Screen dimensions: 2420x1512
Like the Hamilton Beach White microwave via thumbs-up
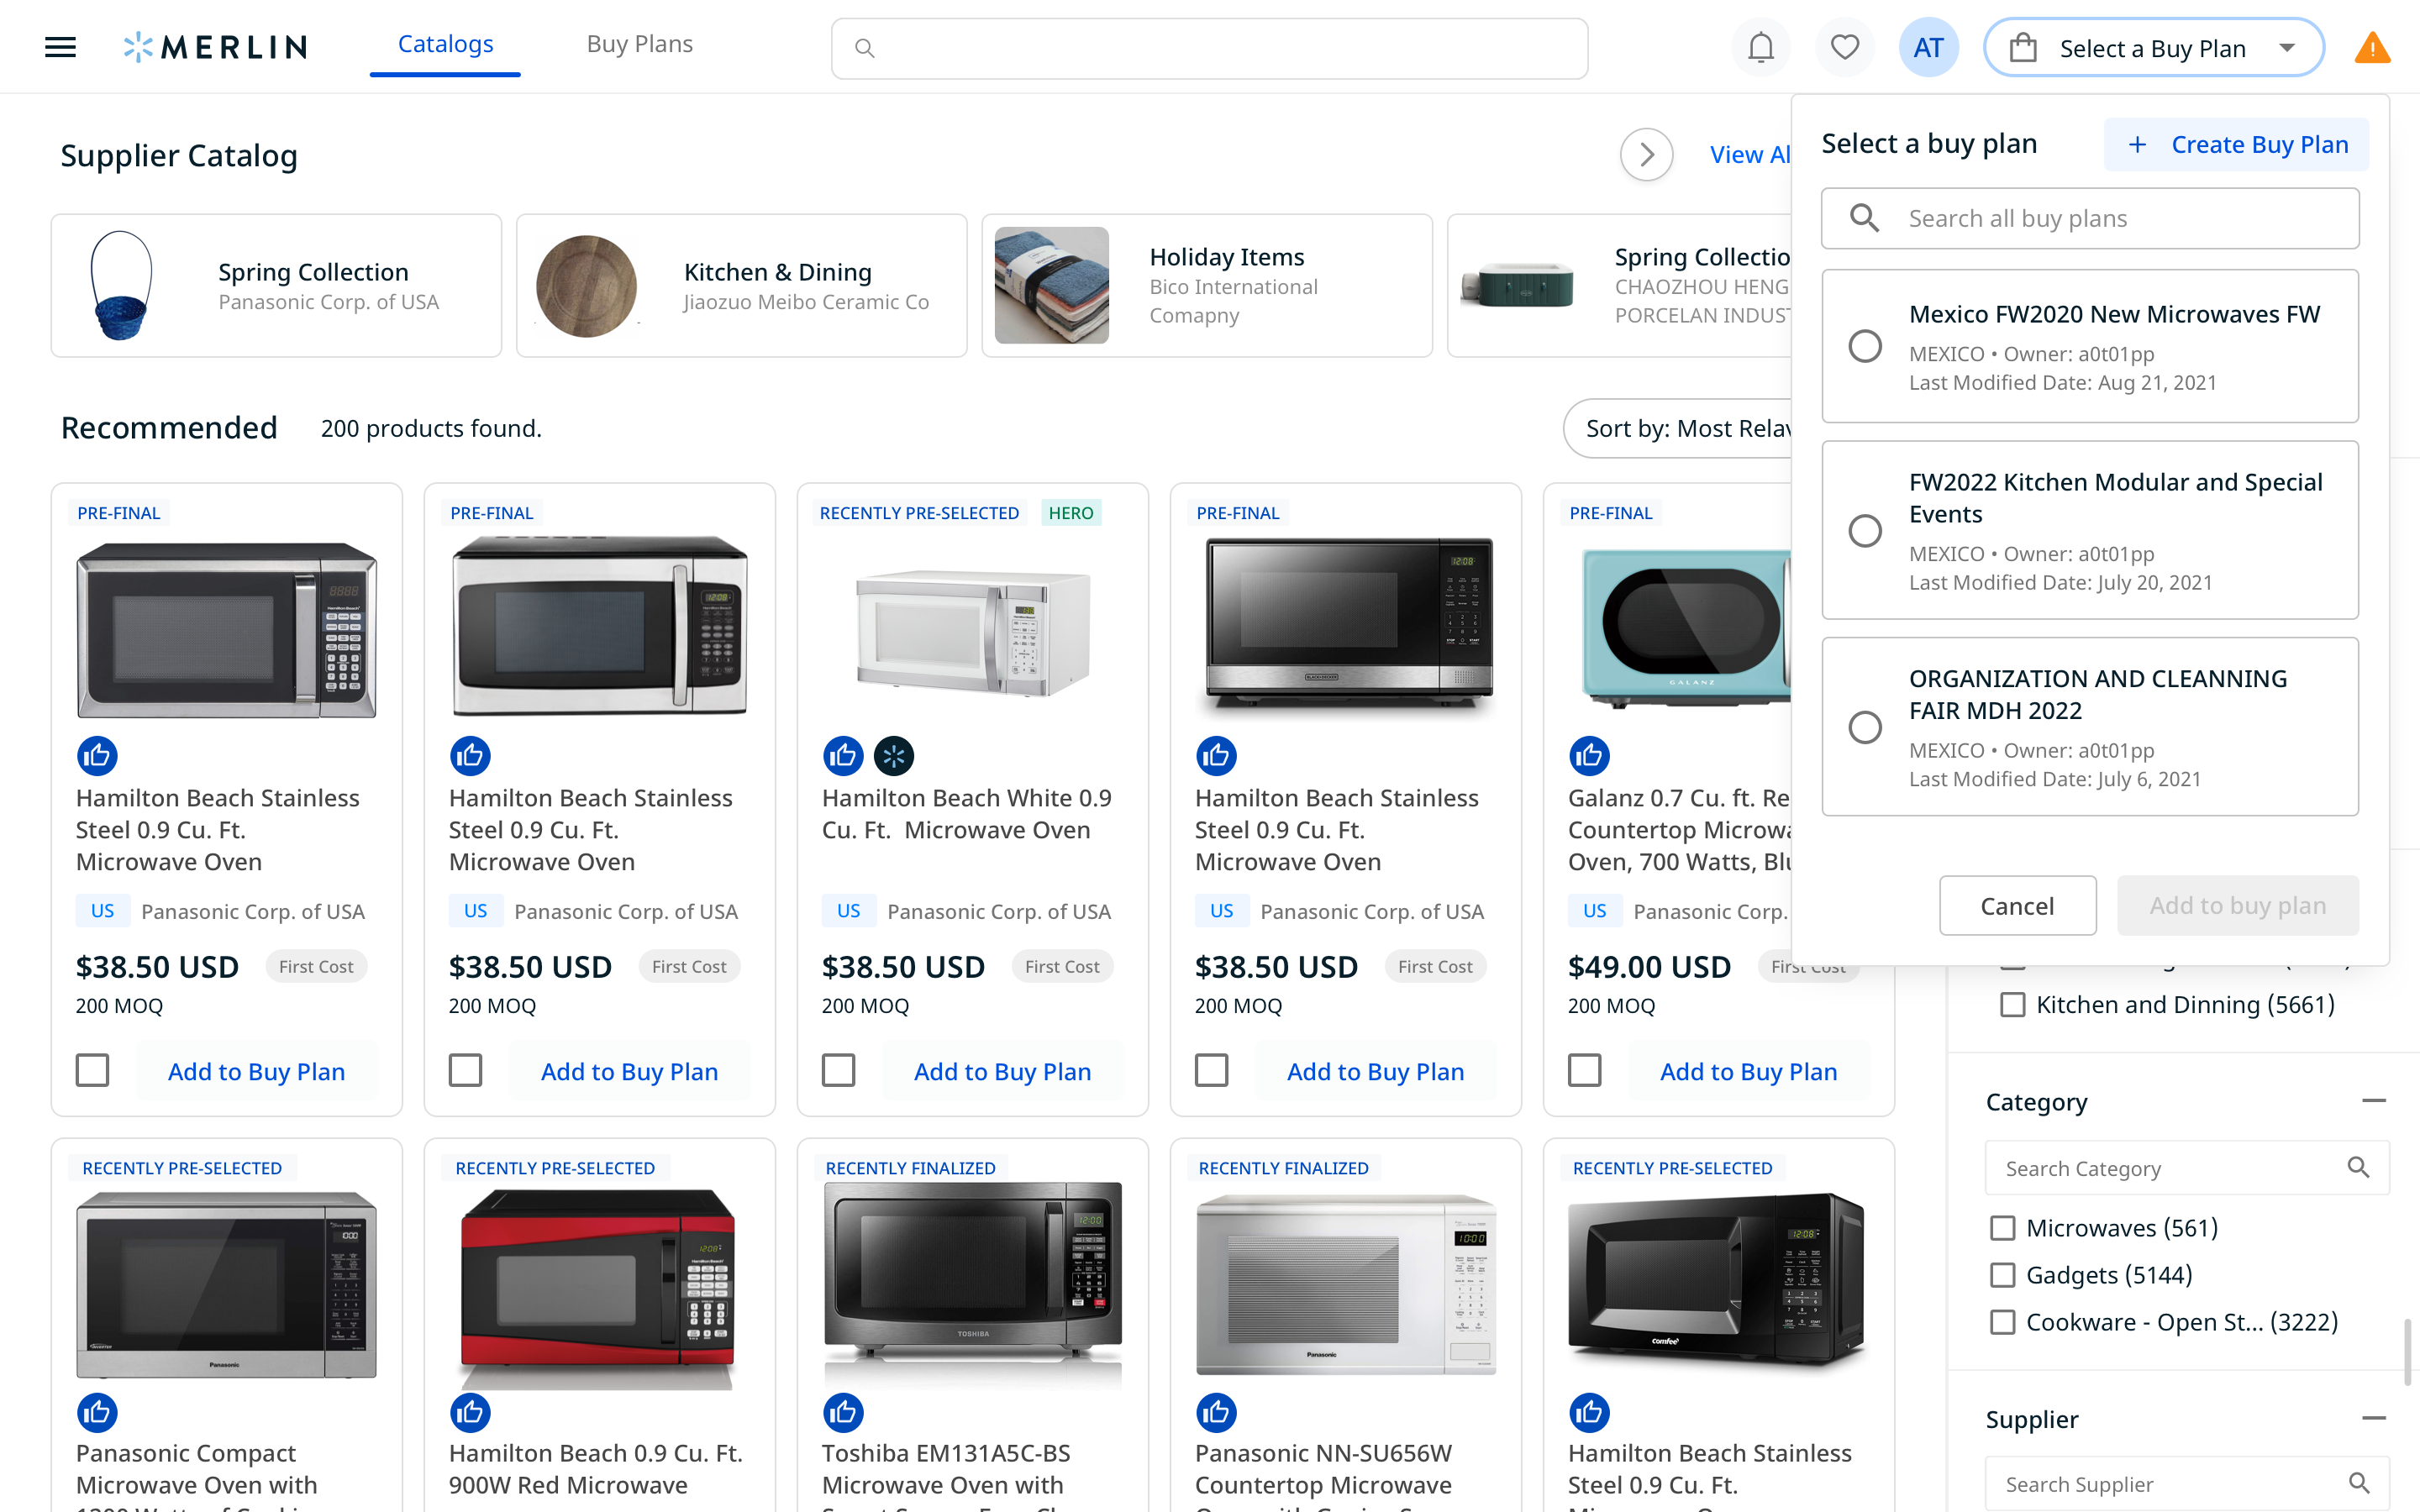click(843, 756)
